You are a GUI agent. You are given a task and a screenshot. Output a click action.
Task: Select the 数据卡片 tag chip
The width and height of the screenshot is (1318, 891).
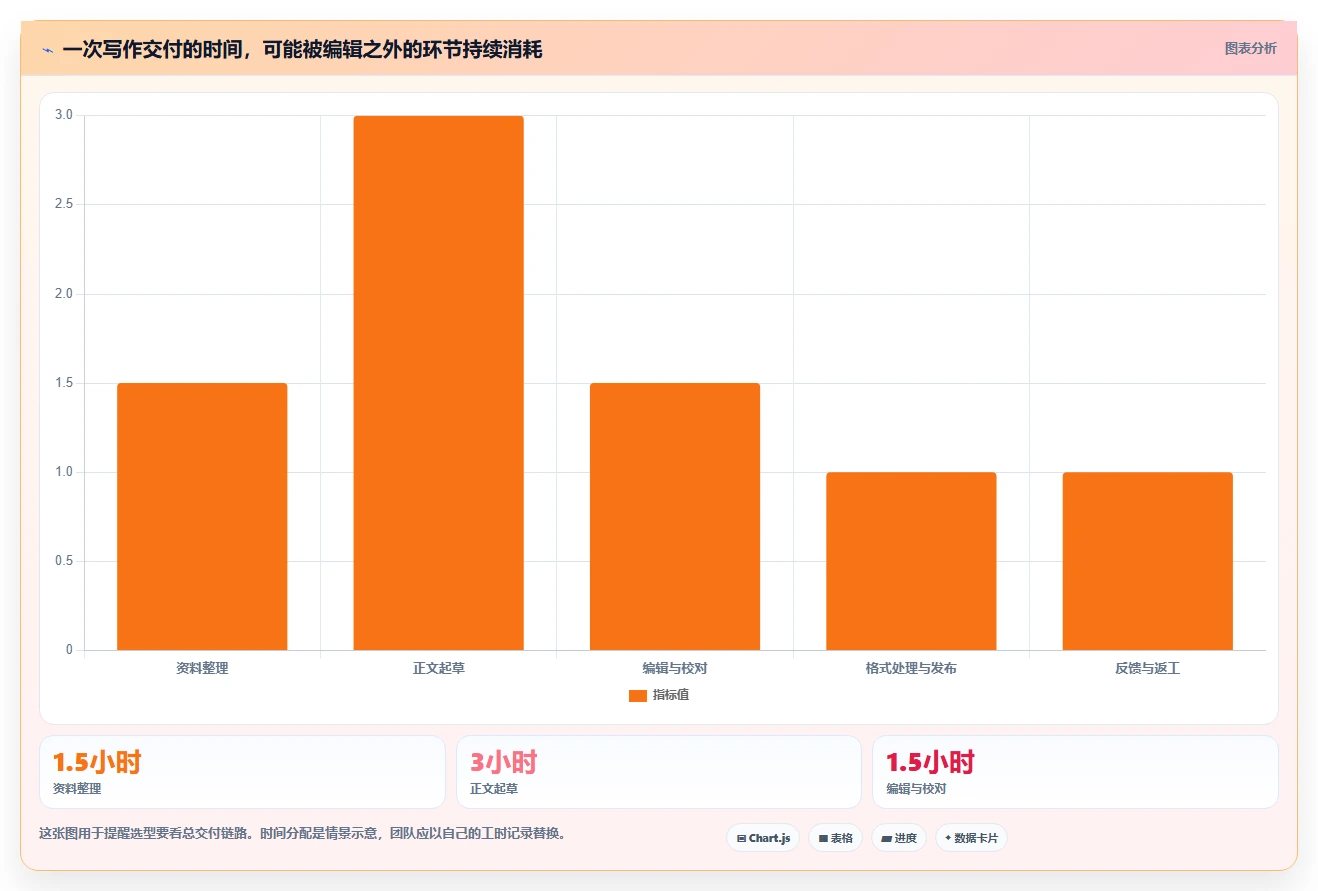[971, 838]
